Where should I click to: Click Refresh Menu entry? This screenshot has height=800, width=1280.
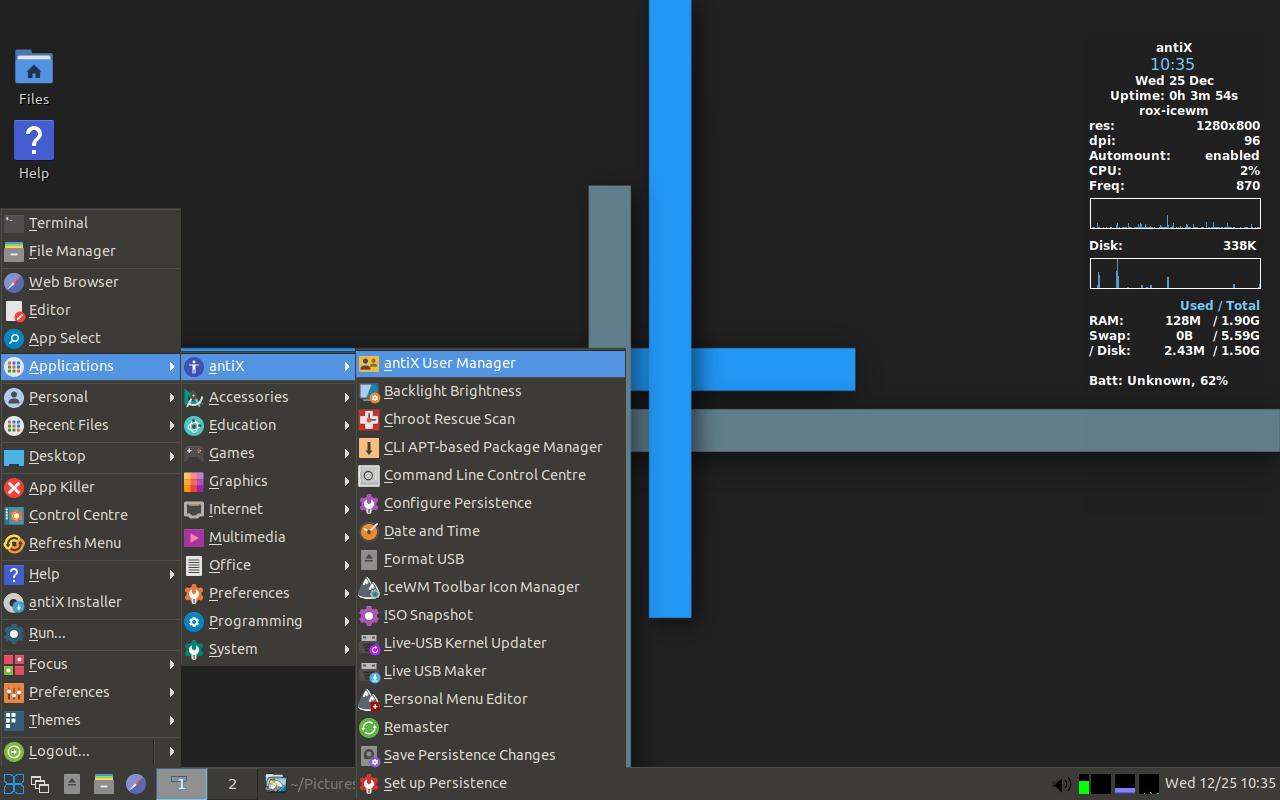coord(91,543)
